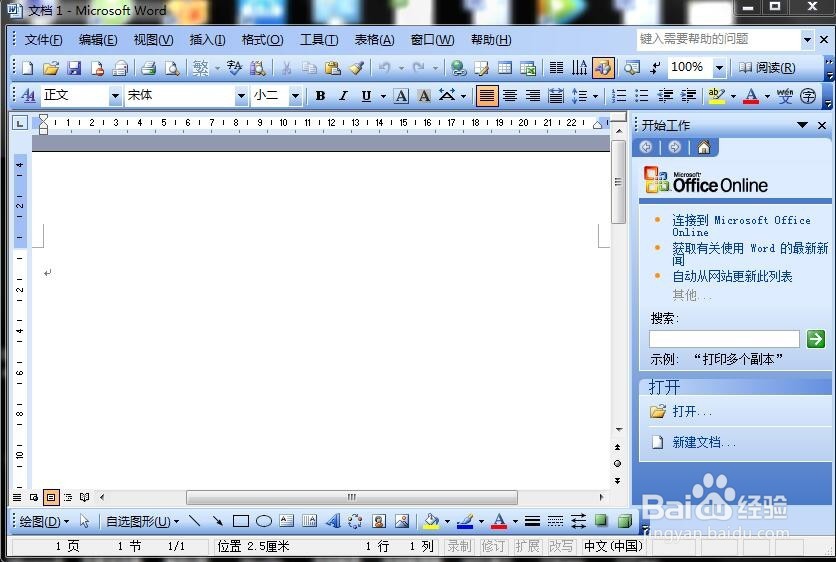Open the zoom 100% dropdown

[x=719, y=68]
